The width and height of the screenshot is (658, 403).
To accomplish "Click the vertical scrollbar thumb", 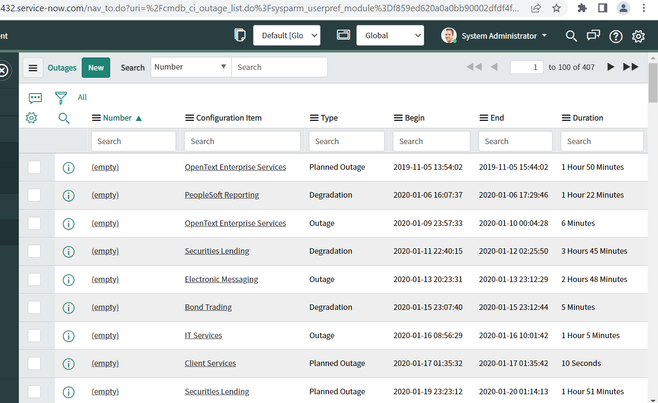I will 653,83.
